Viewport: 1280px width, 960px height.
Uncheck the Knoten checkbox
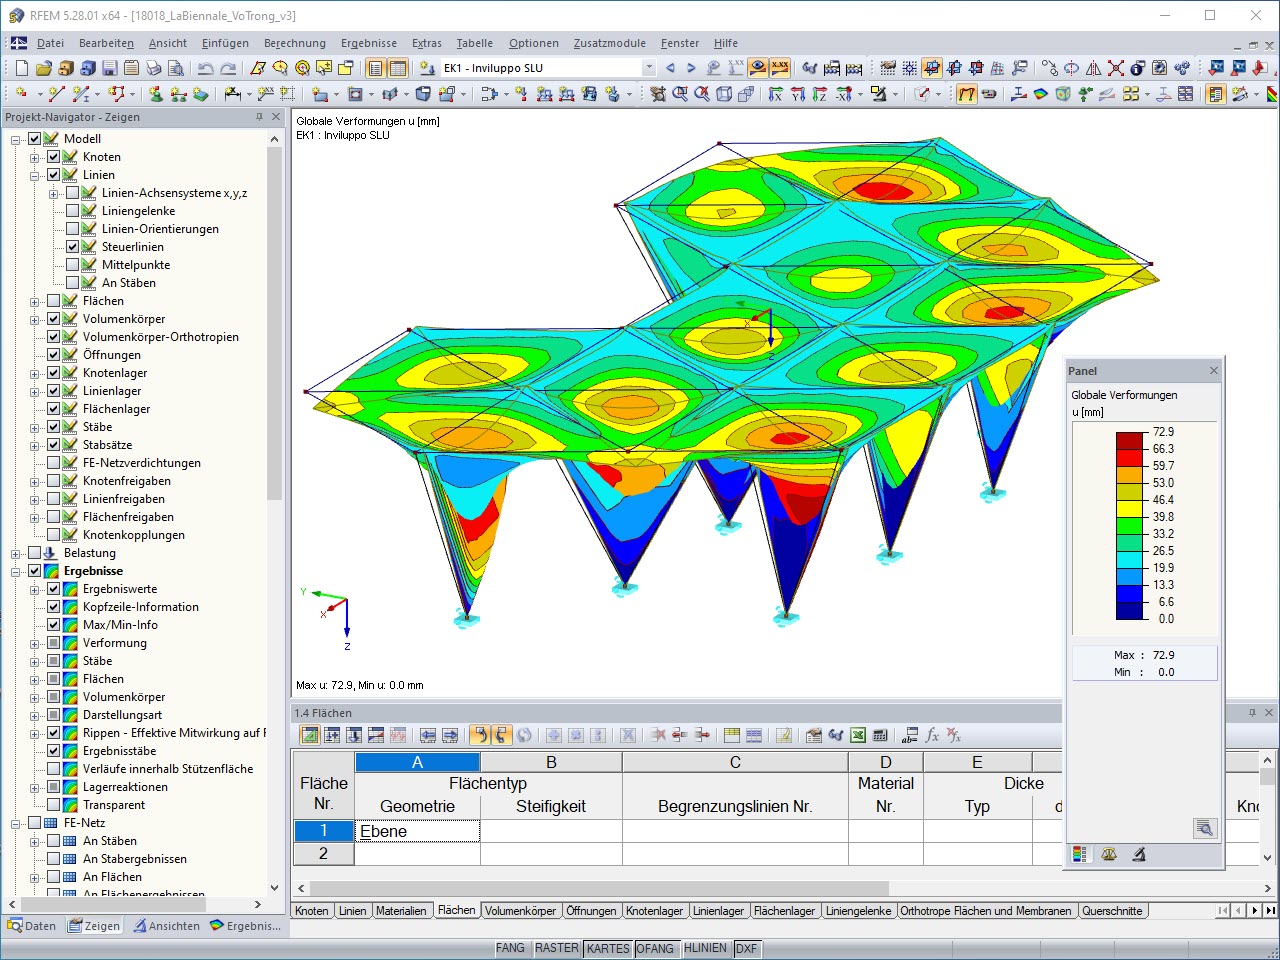54,157
